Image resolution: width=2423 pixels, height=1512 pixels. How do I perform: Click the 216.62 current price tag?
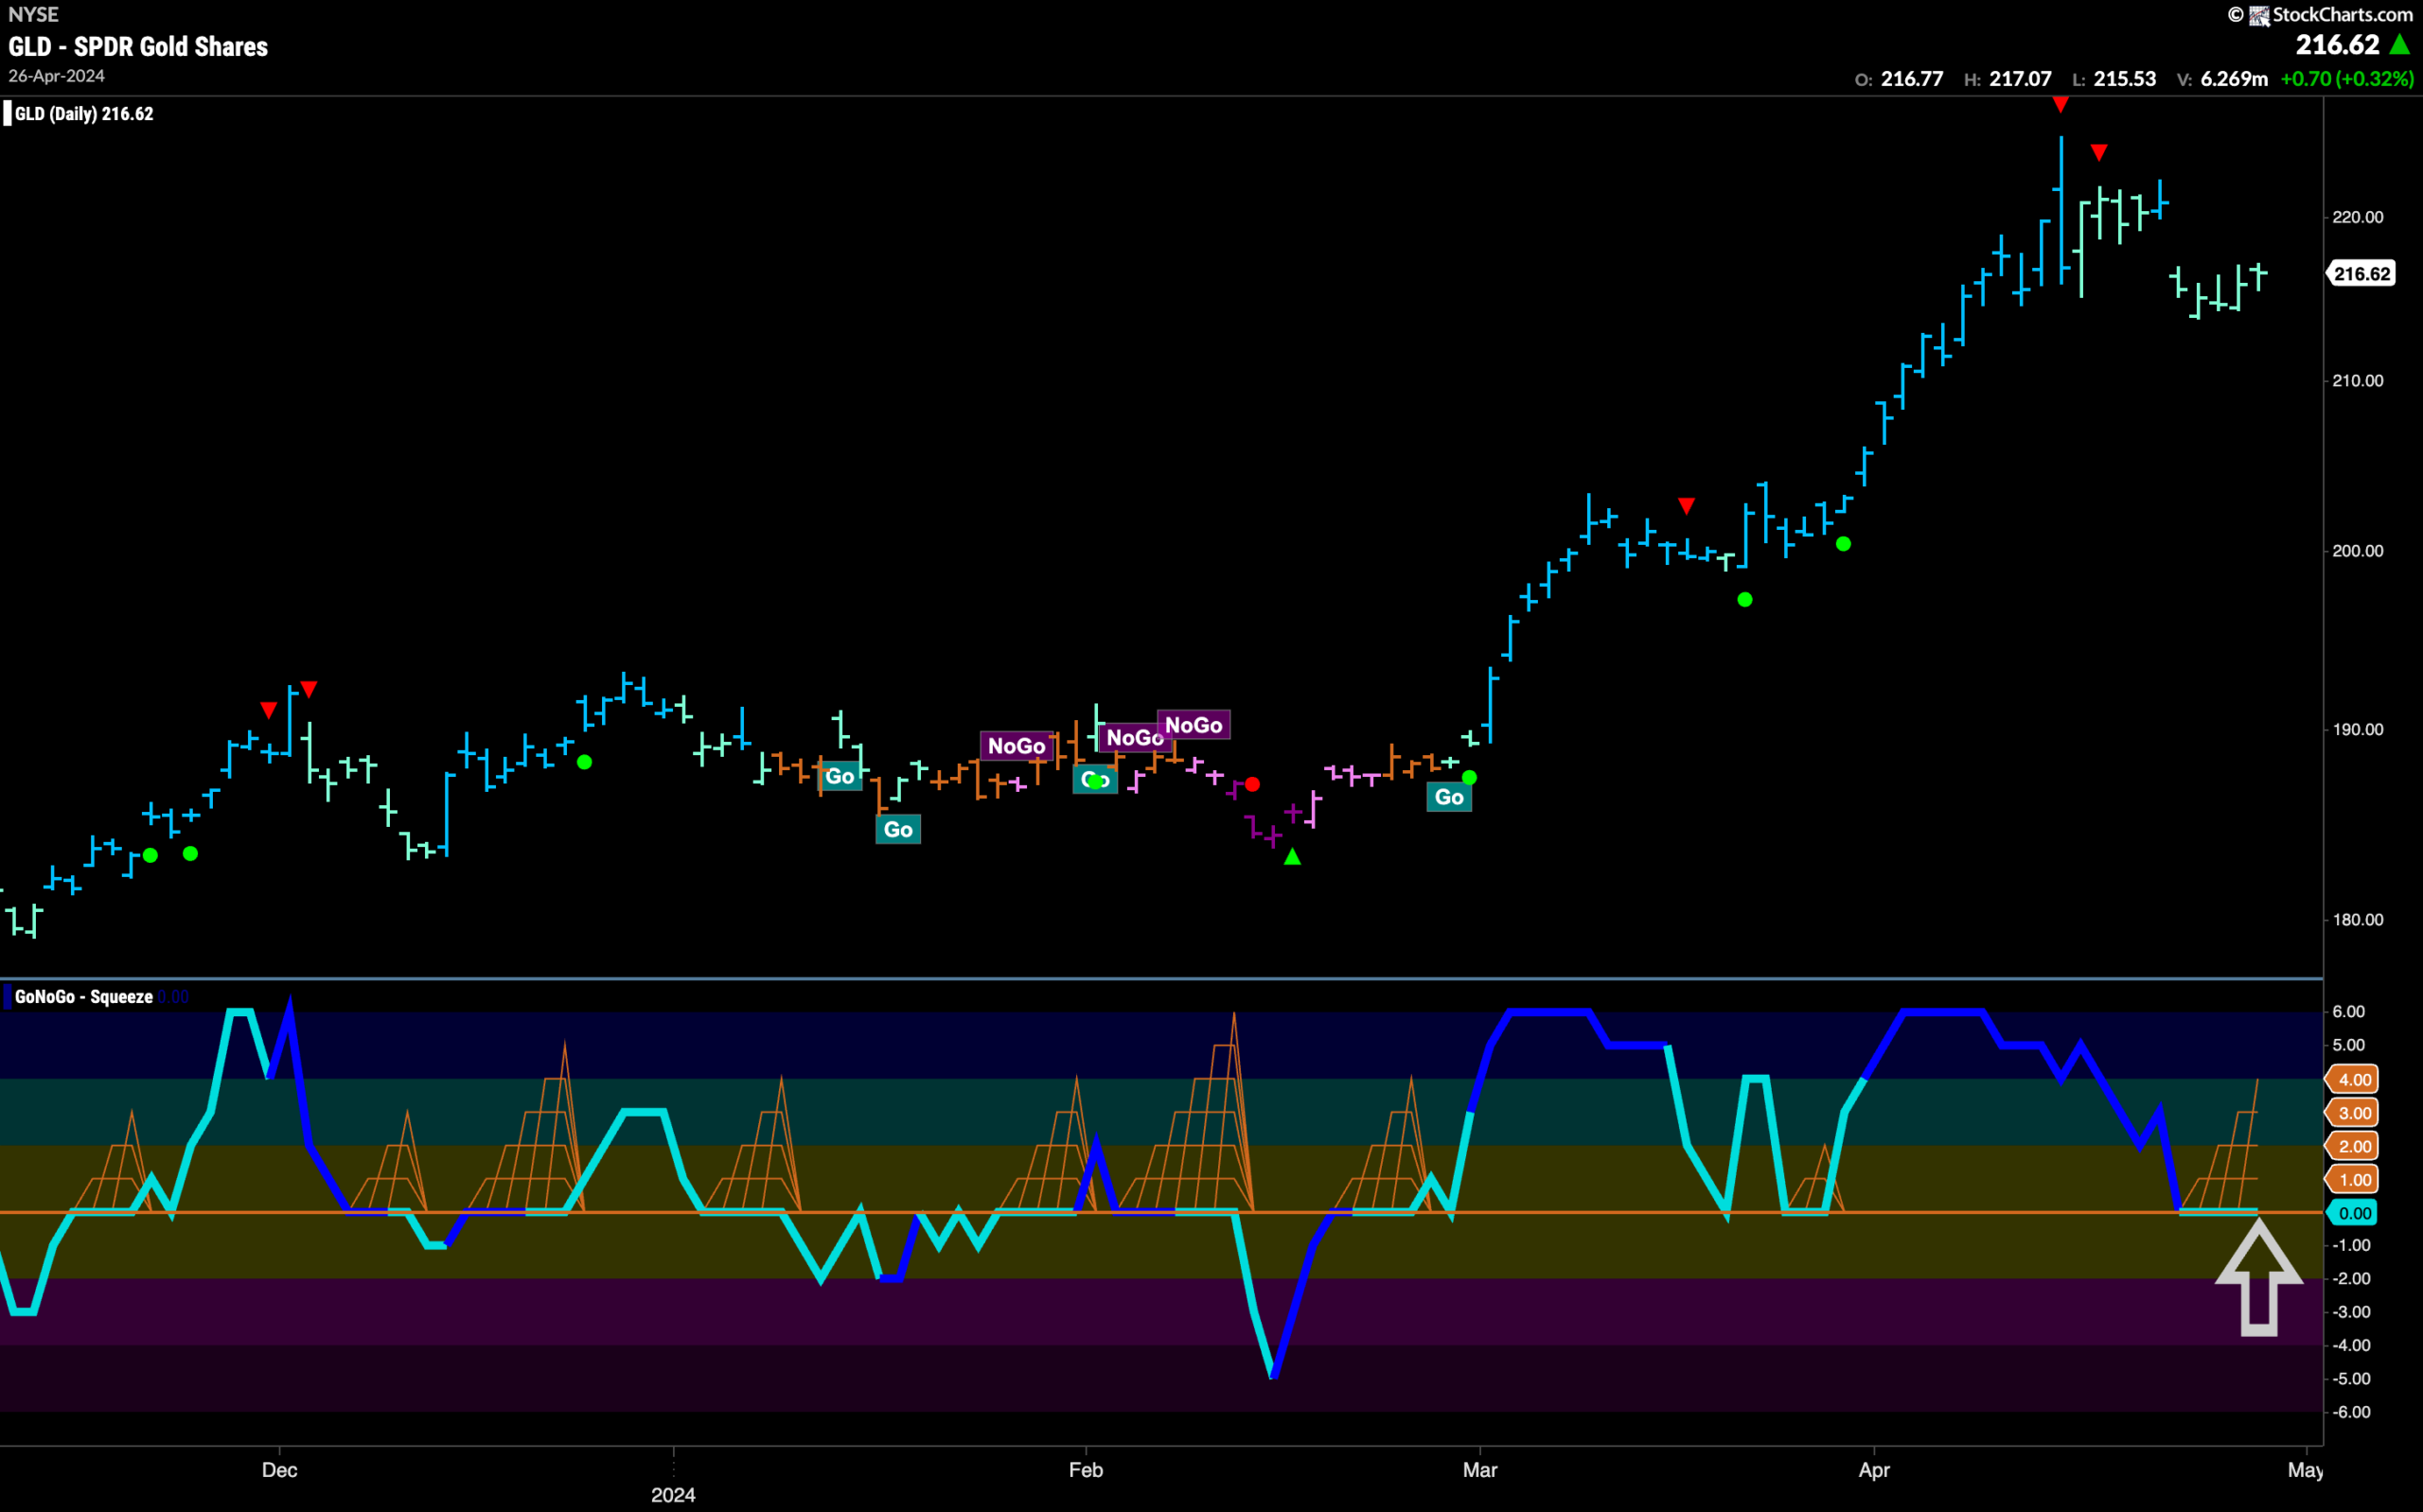[x=2362, y=274]
